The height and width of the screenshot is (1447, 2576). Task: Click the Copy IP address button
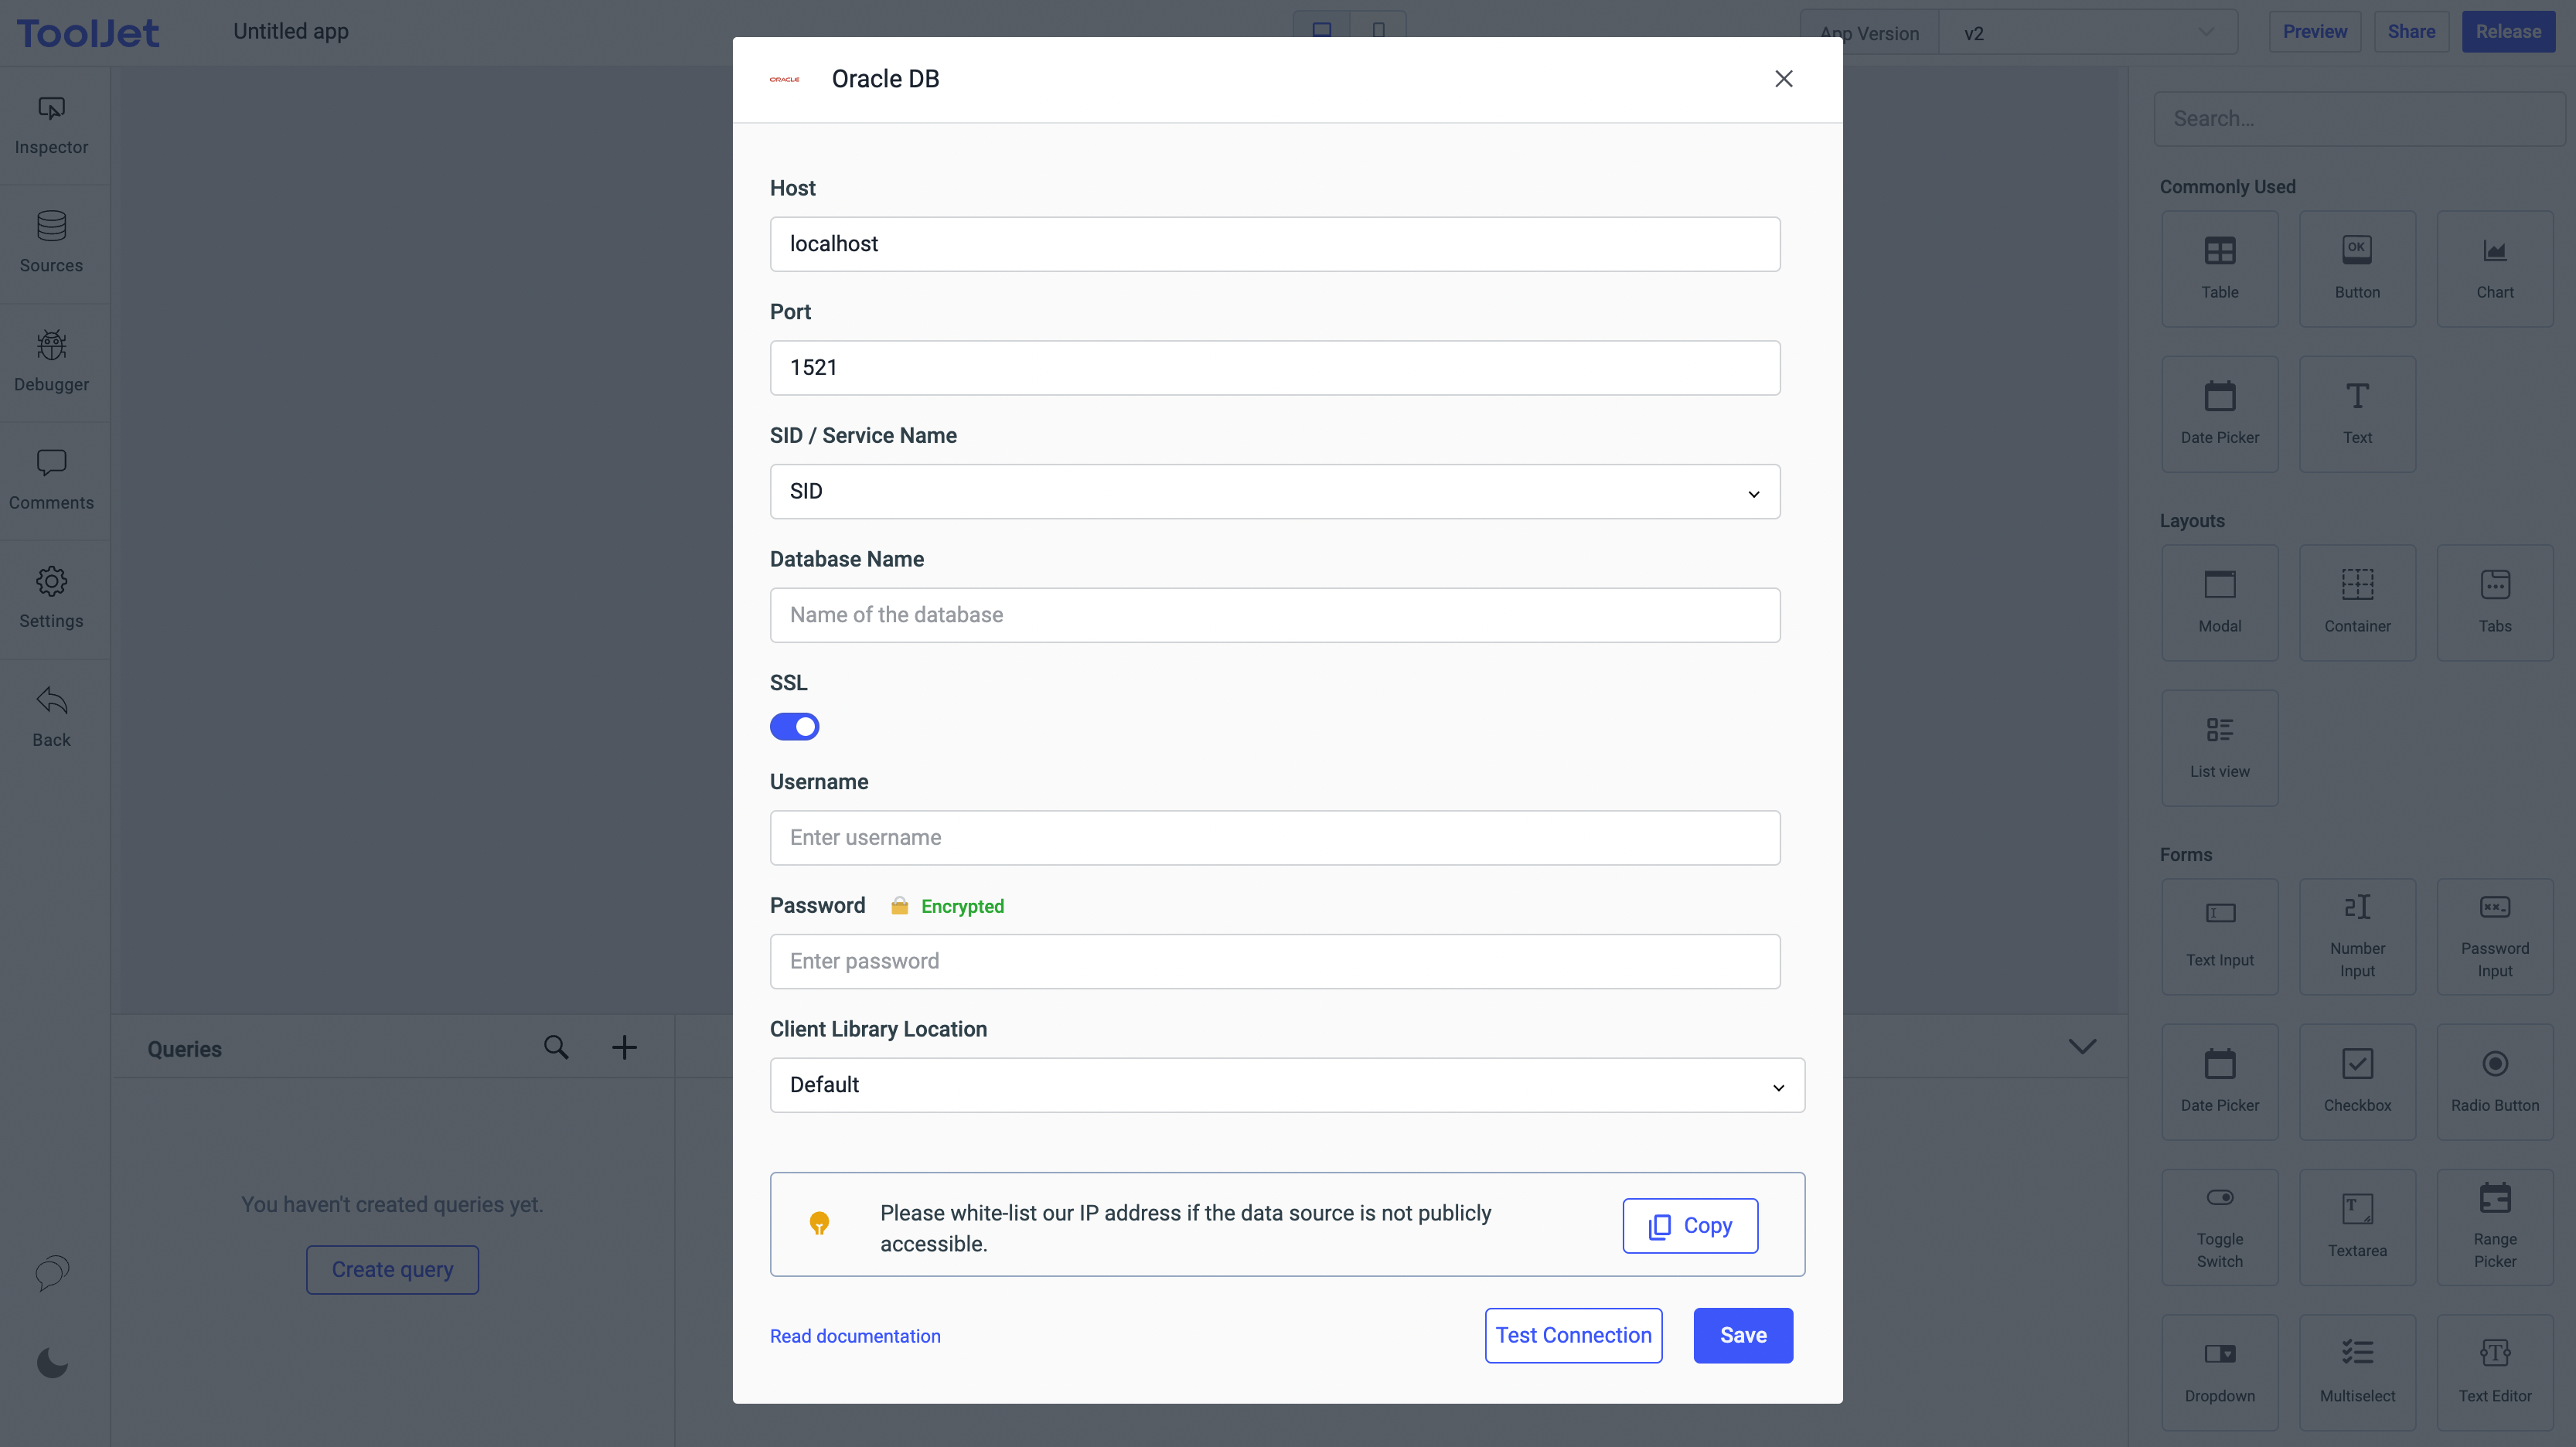pyautogui.click(x=1690, y=1225)
